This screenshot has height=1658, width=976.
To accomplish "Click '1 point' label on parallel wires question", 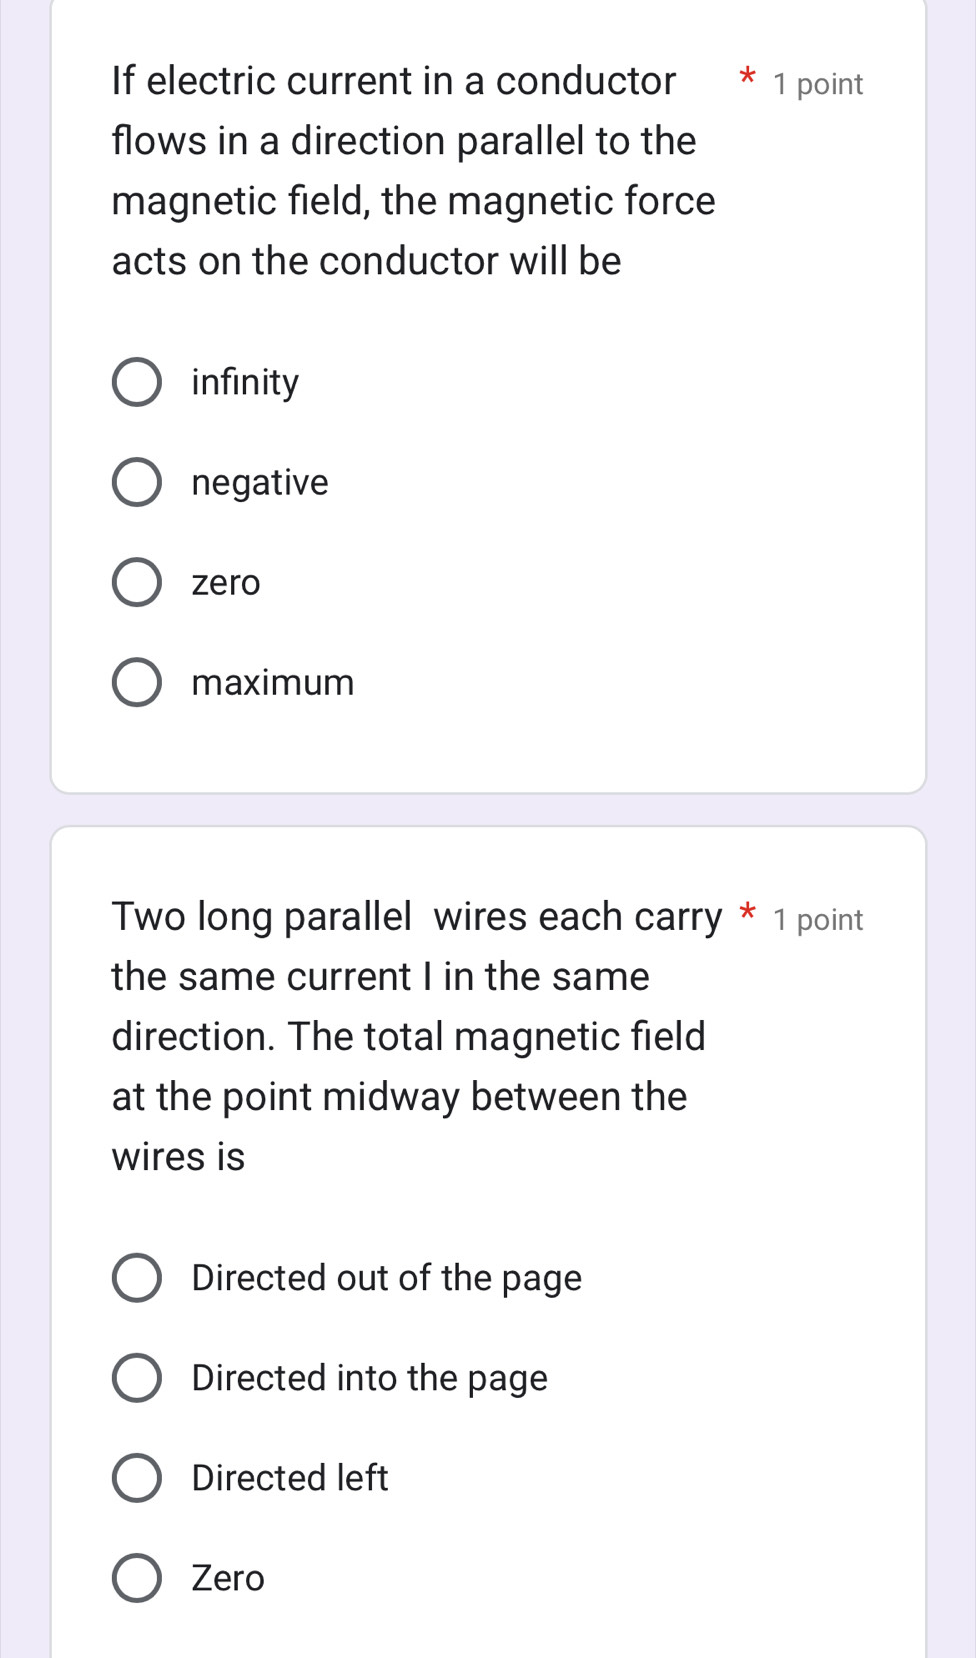I will click(818, 920).
